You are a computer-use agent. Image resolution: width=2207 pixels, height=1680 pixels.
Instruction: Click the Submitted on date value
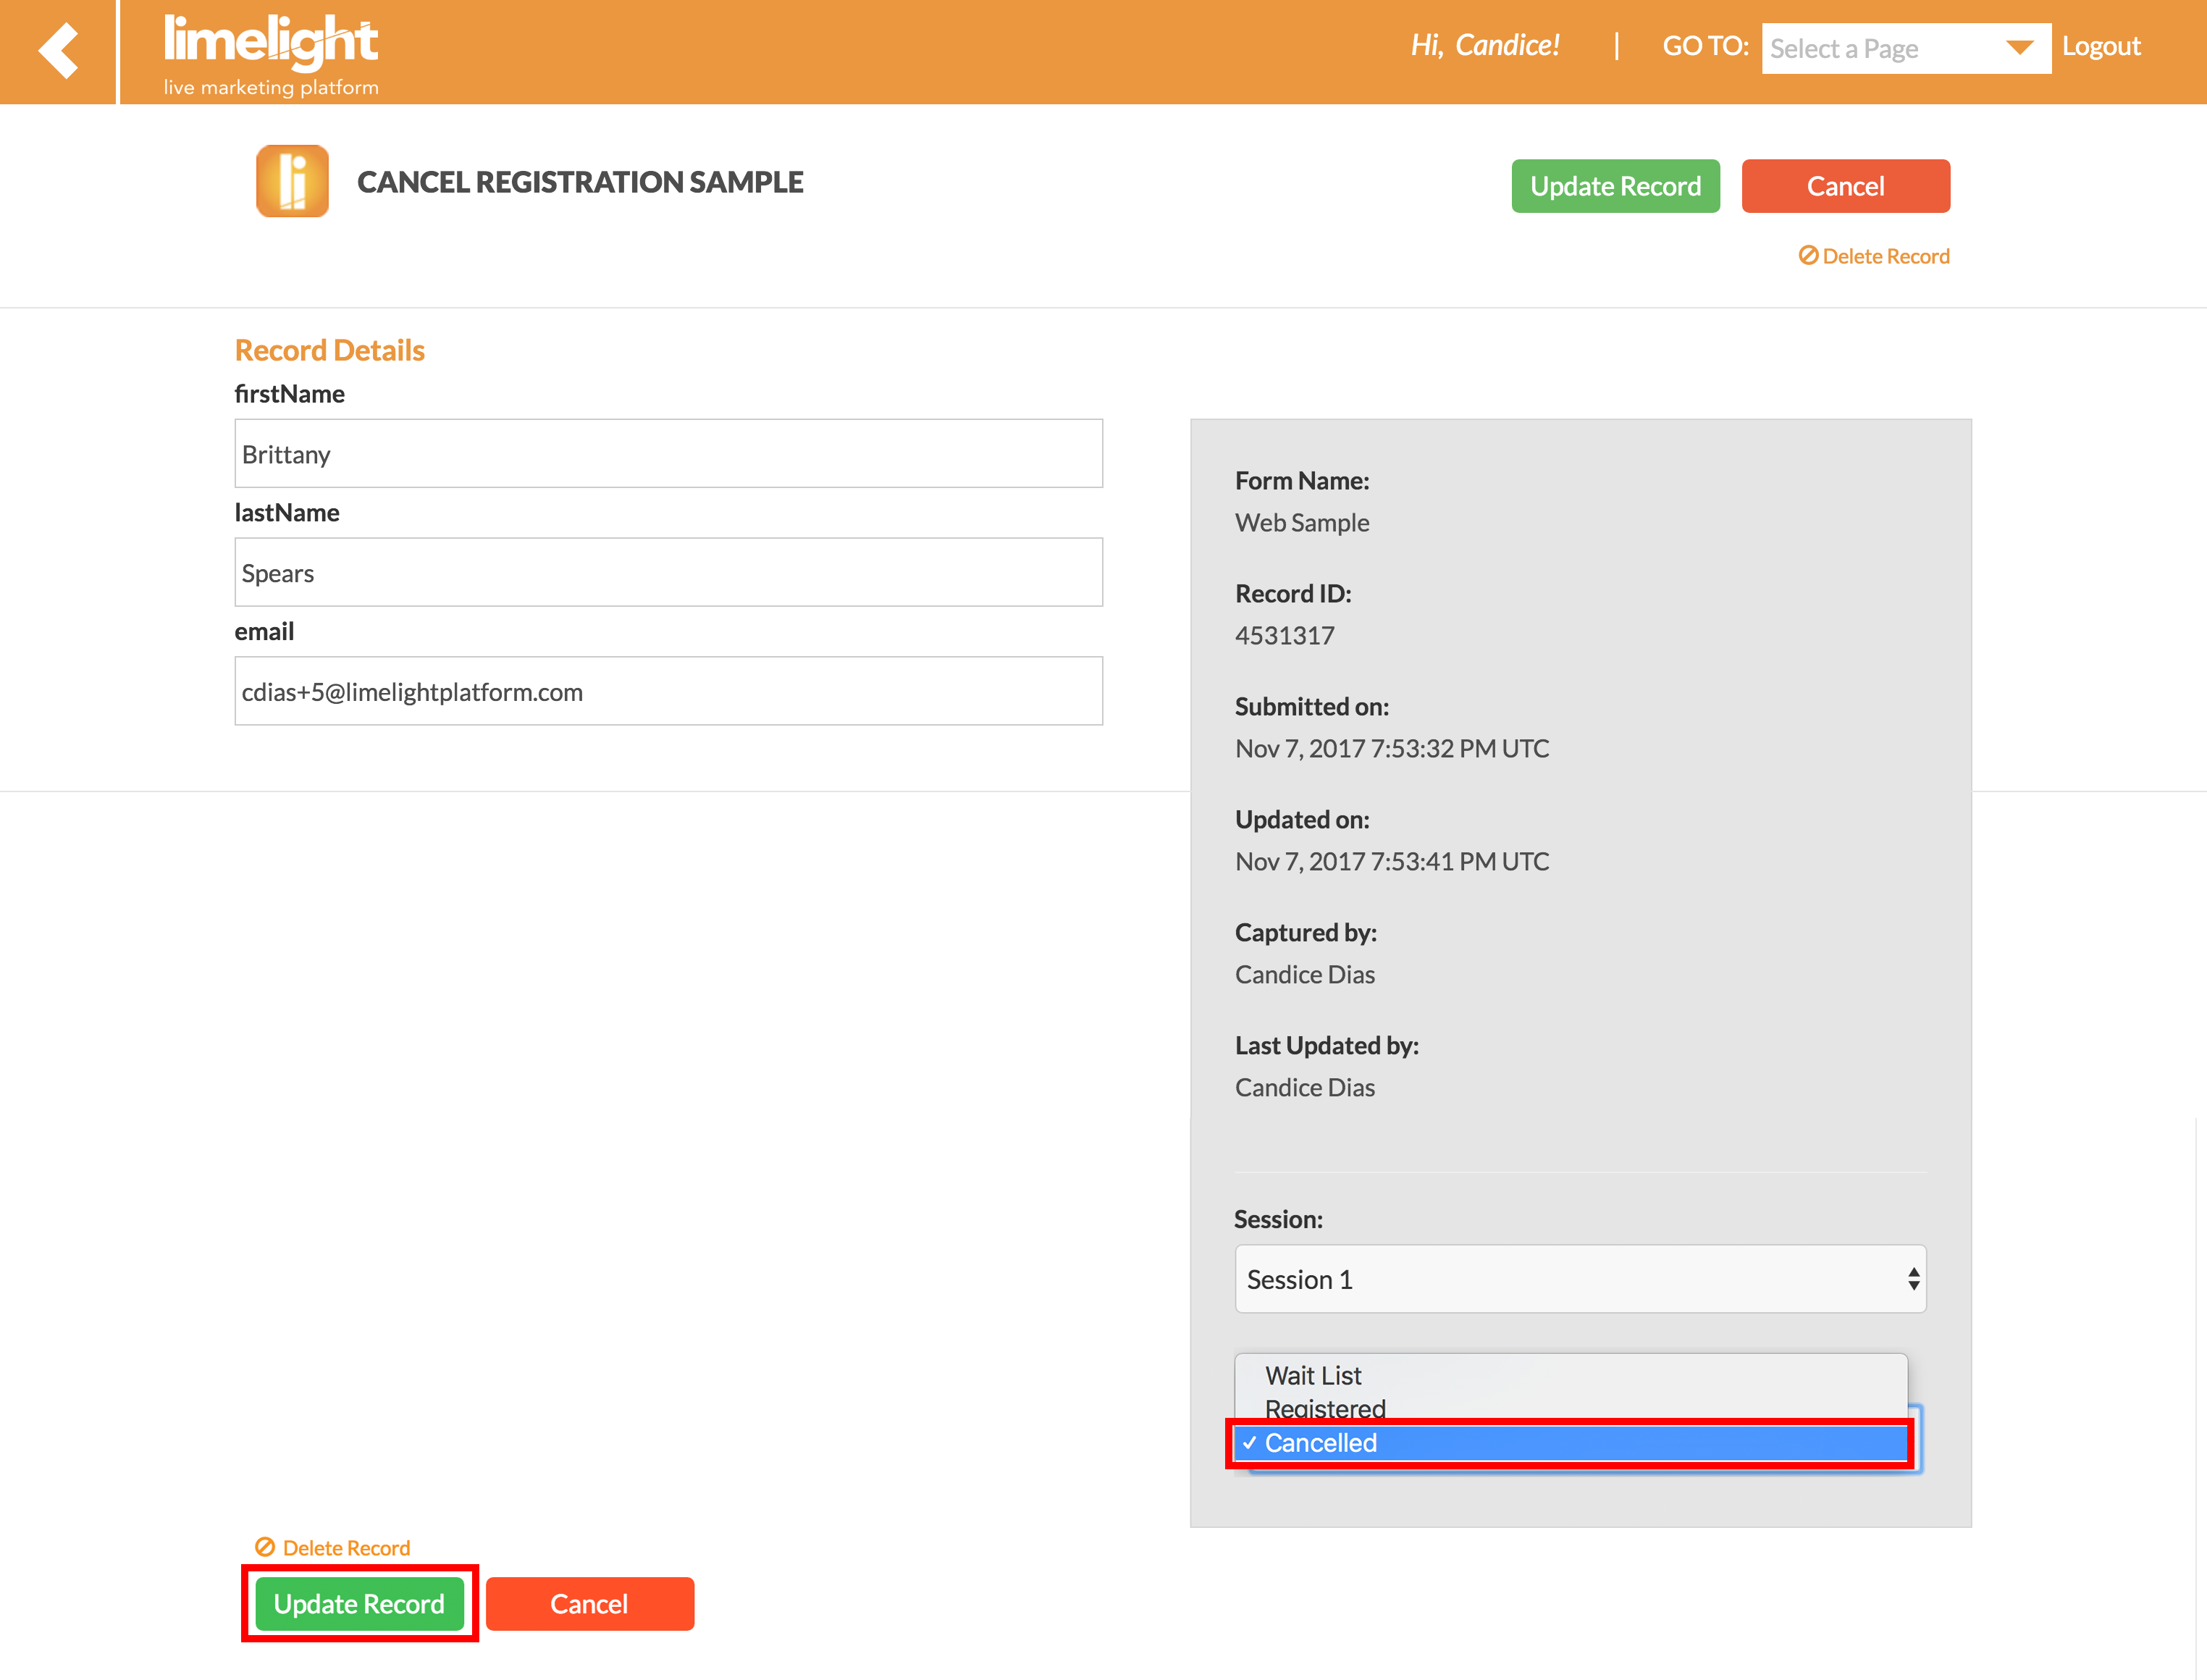click(x=1392, y=749)
